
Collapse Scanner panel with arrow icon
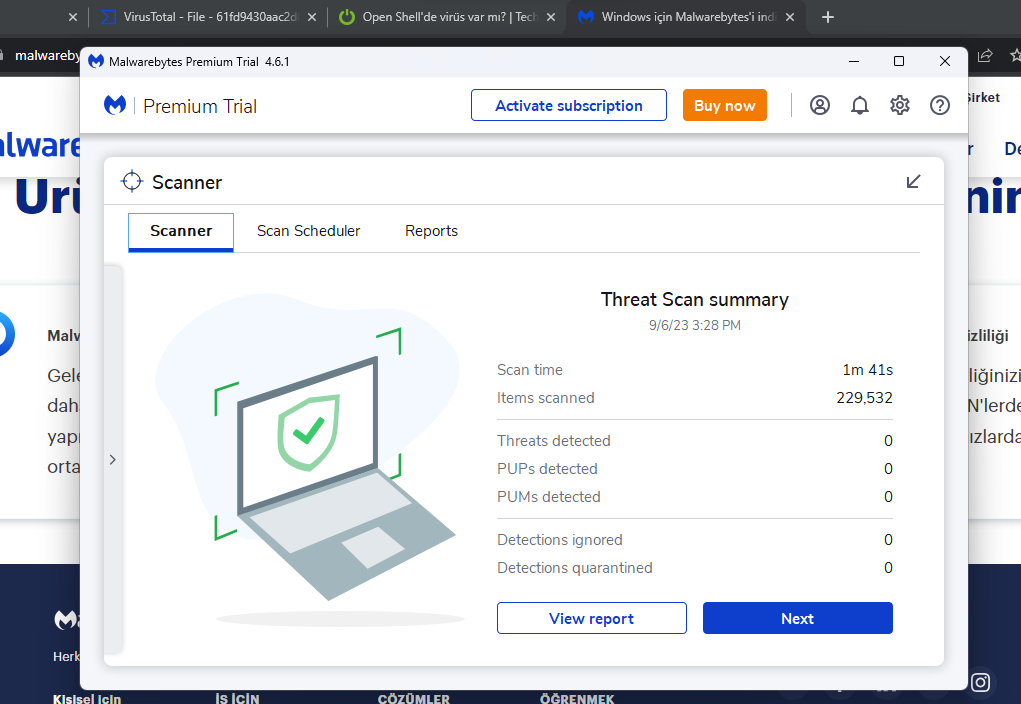[914, 181]
